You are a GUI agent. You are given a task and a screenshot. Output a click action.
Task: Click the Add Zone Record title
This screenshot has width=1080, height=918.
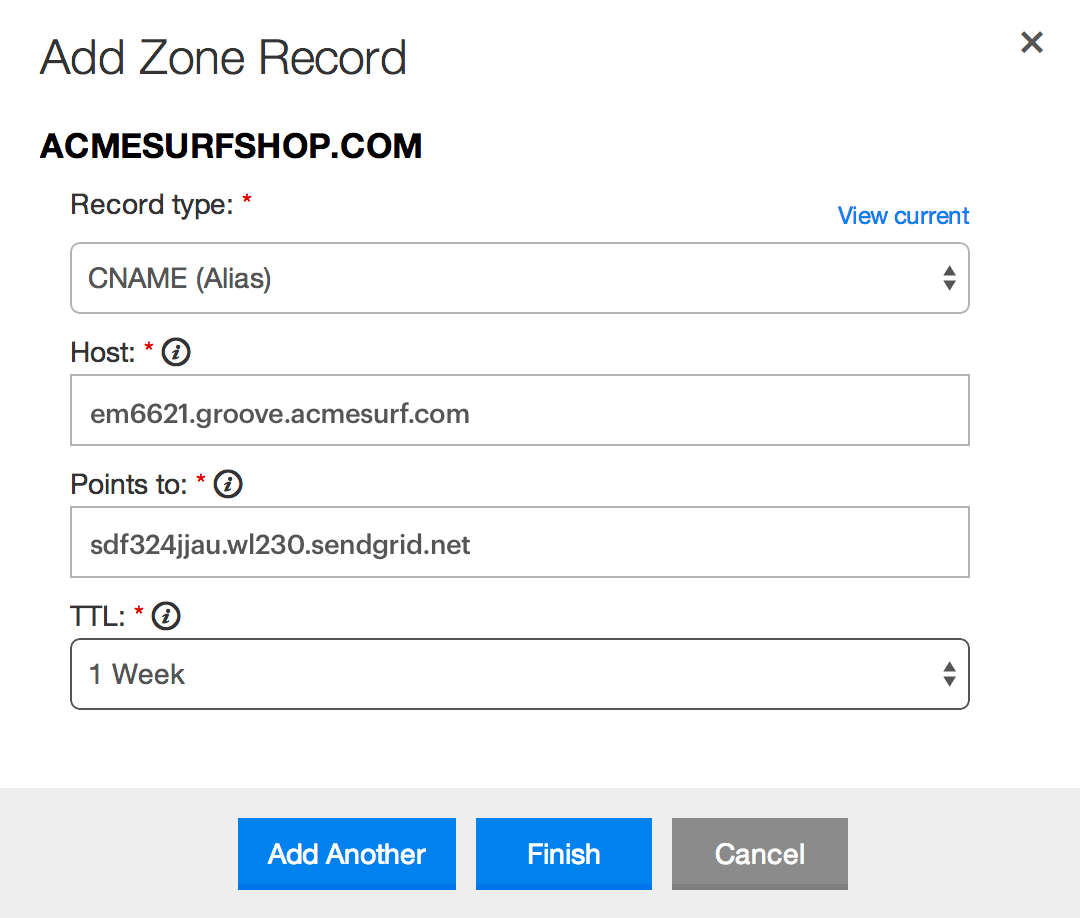[224, 58]
